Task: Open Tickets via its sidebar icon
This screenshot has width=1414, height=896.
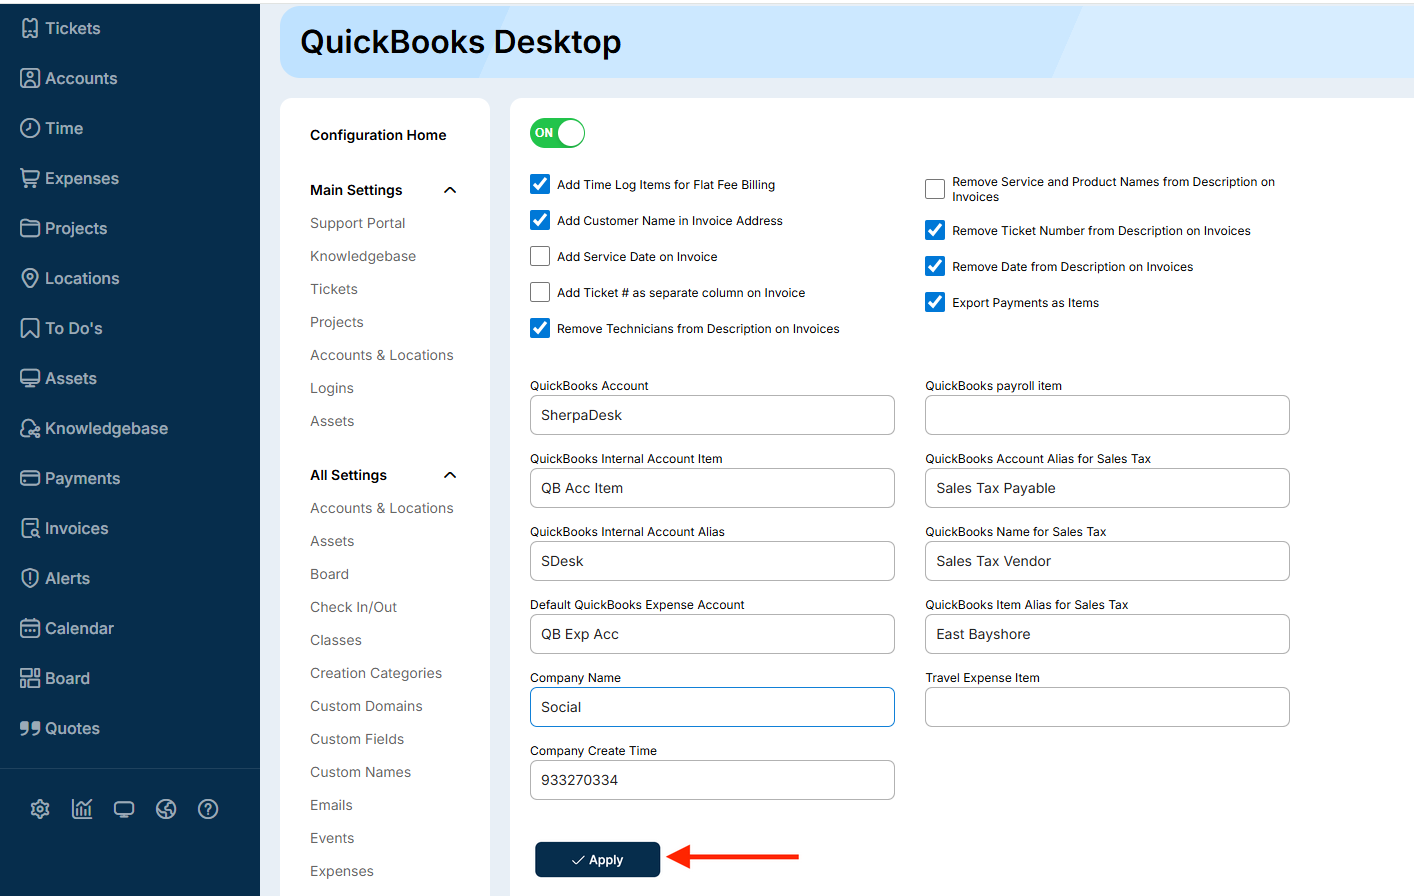Action: click(30, 28)
